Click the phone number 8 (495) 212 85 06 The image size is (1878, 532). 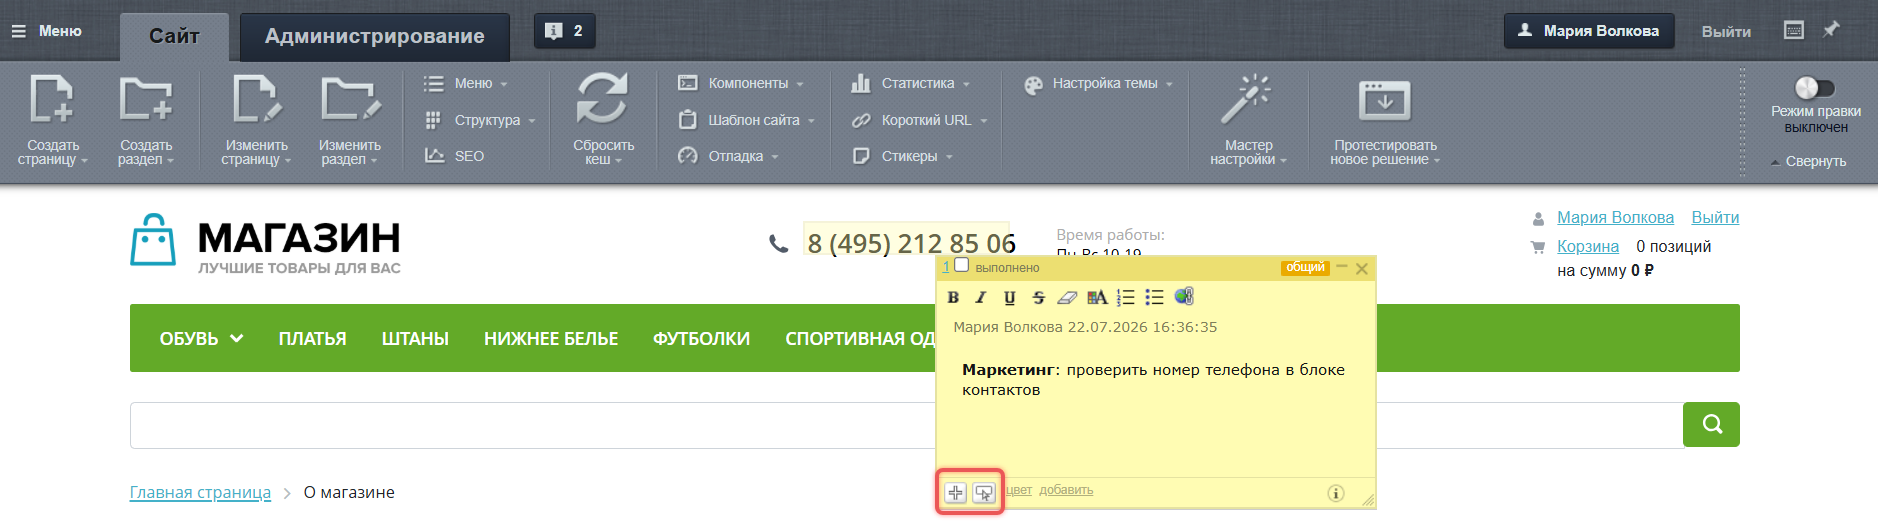(x=911, y=243)
